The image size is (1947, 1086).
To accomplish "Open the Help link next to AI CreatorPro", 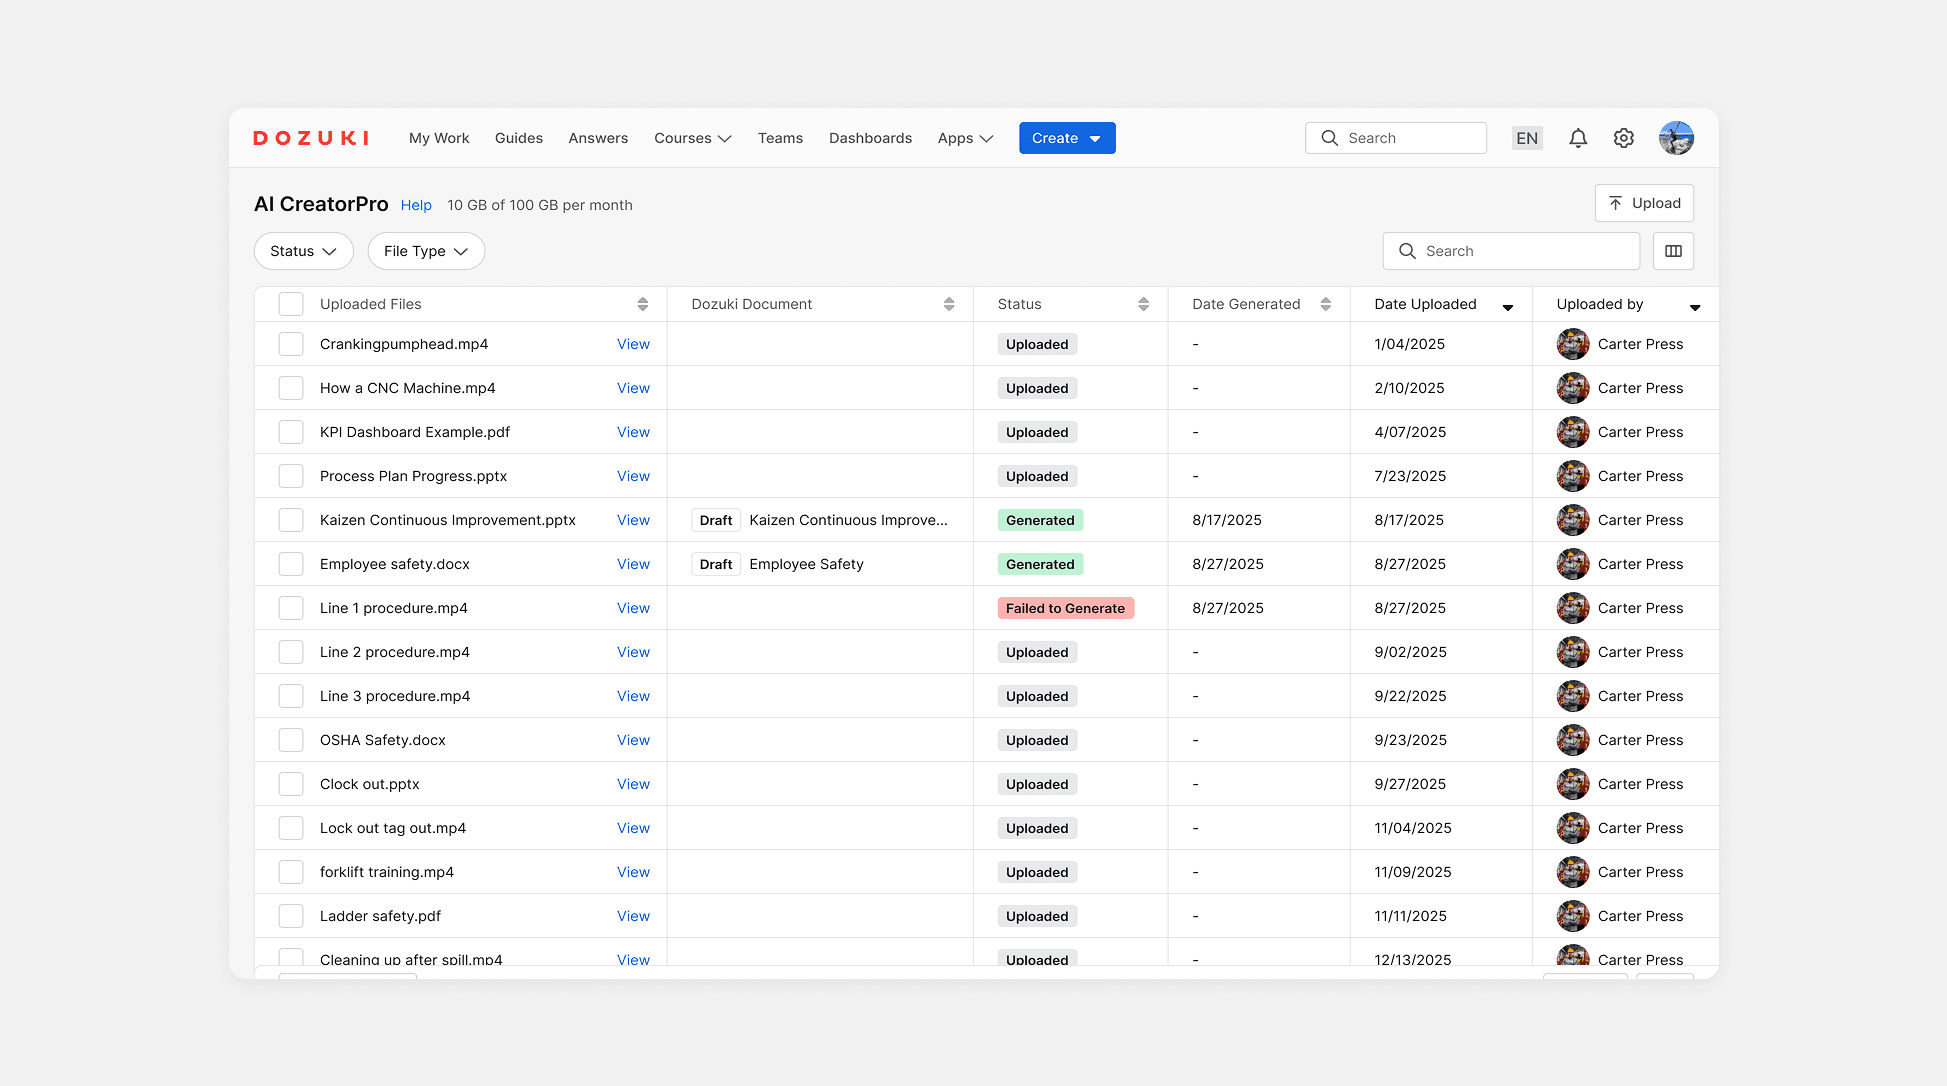I will [x=416, y=205].
